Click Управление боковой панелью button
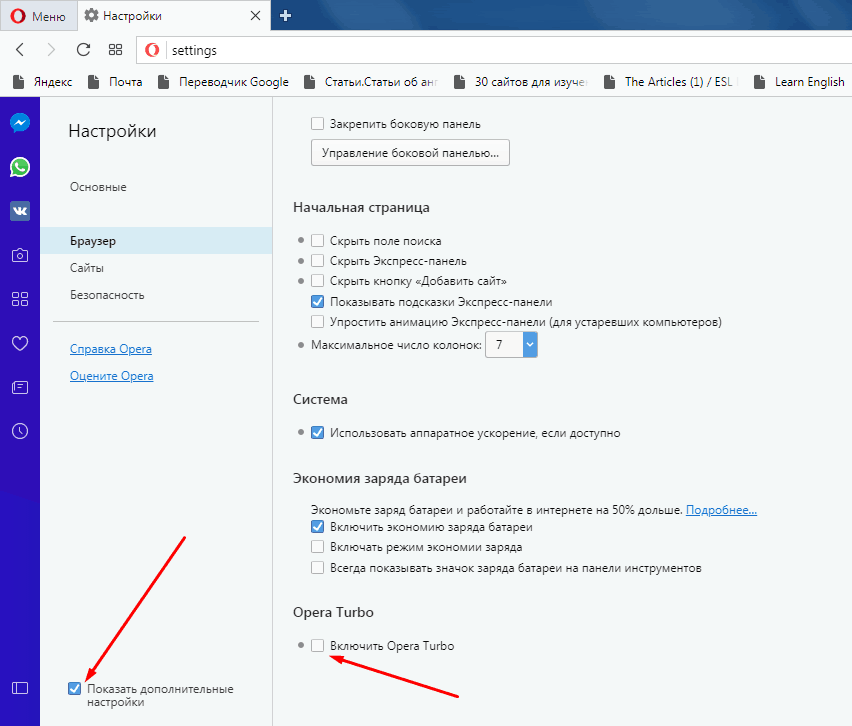The image size is (852, 726). coord(410,153)
